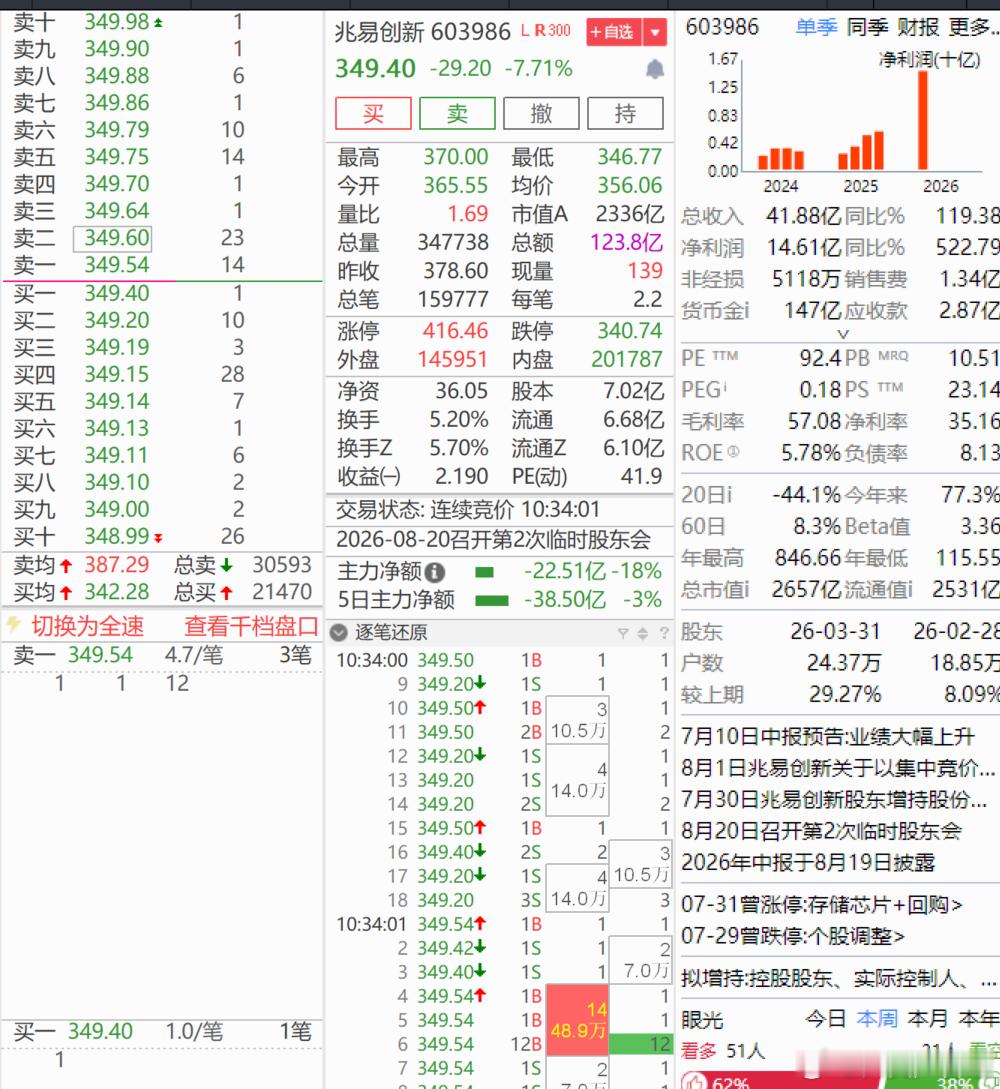This screenshot has width=1000, height=1089.
Task: Open 拟增持:控股股东、实际控制人 entry
Action: pyautogui.click(x=838, y=979)
